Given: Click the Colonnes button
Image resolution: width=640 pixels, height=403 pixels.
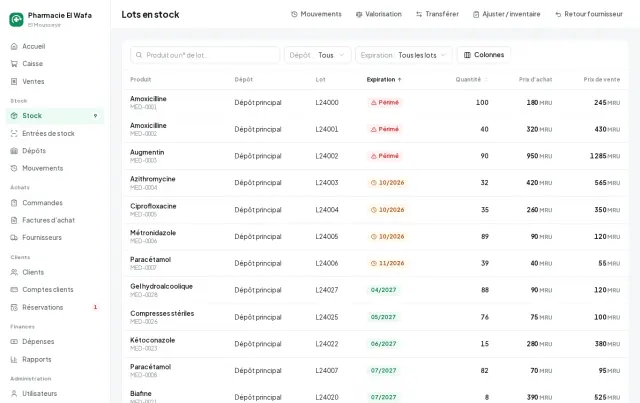Looking at the screenshot, I should 484,55.
